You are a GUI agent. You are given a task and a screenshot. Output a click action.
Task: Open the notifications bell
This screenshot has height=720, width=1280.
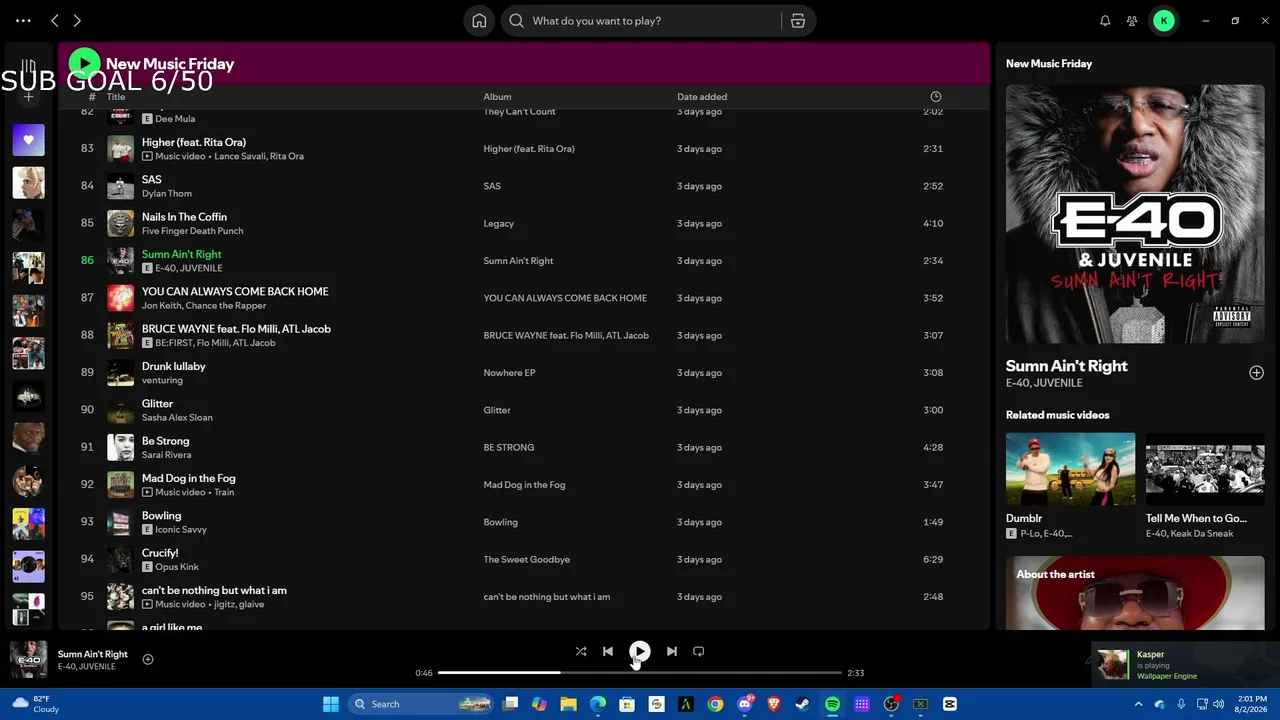1105,21
